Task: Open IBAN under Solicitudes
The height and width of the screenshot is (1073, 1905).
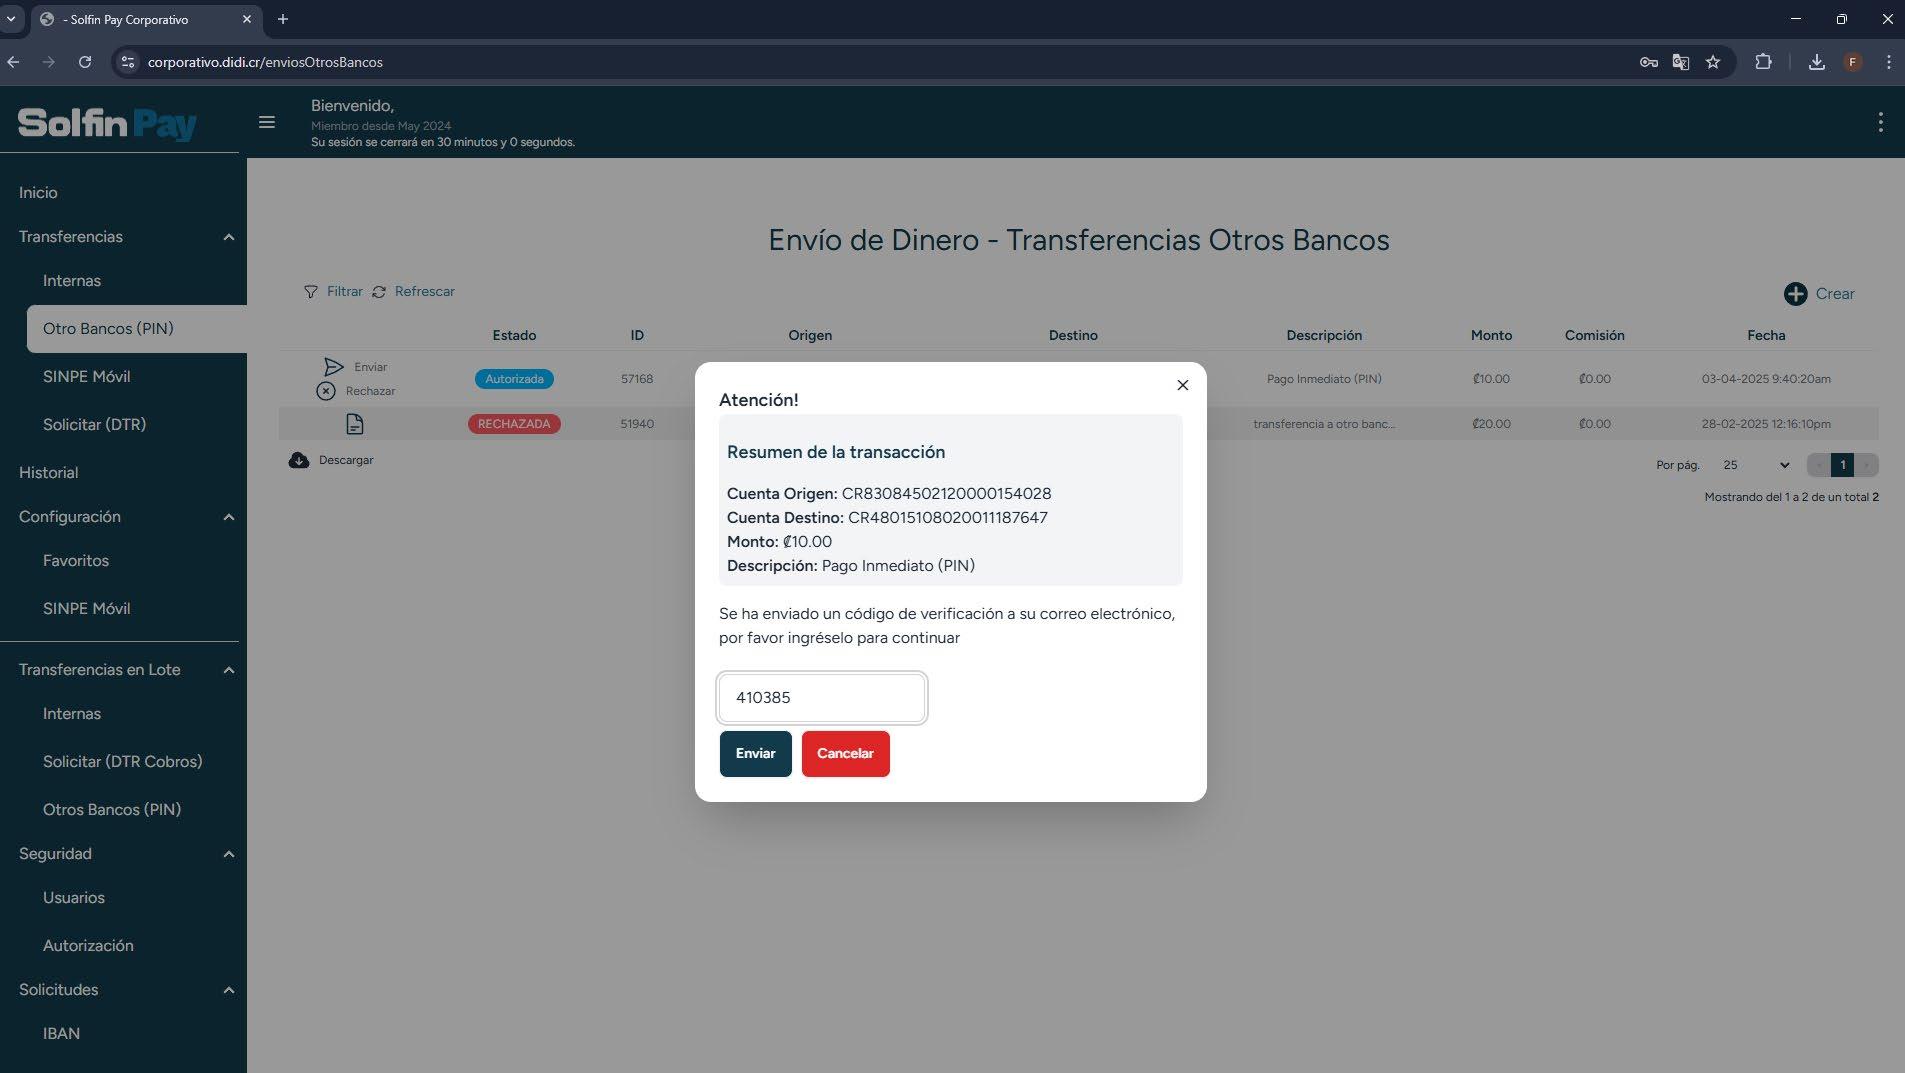Action: point(61,1034)
